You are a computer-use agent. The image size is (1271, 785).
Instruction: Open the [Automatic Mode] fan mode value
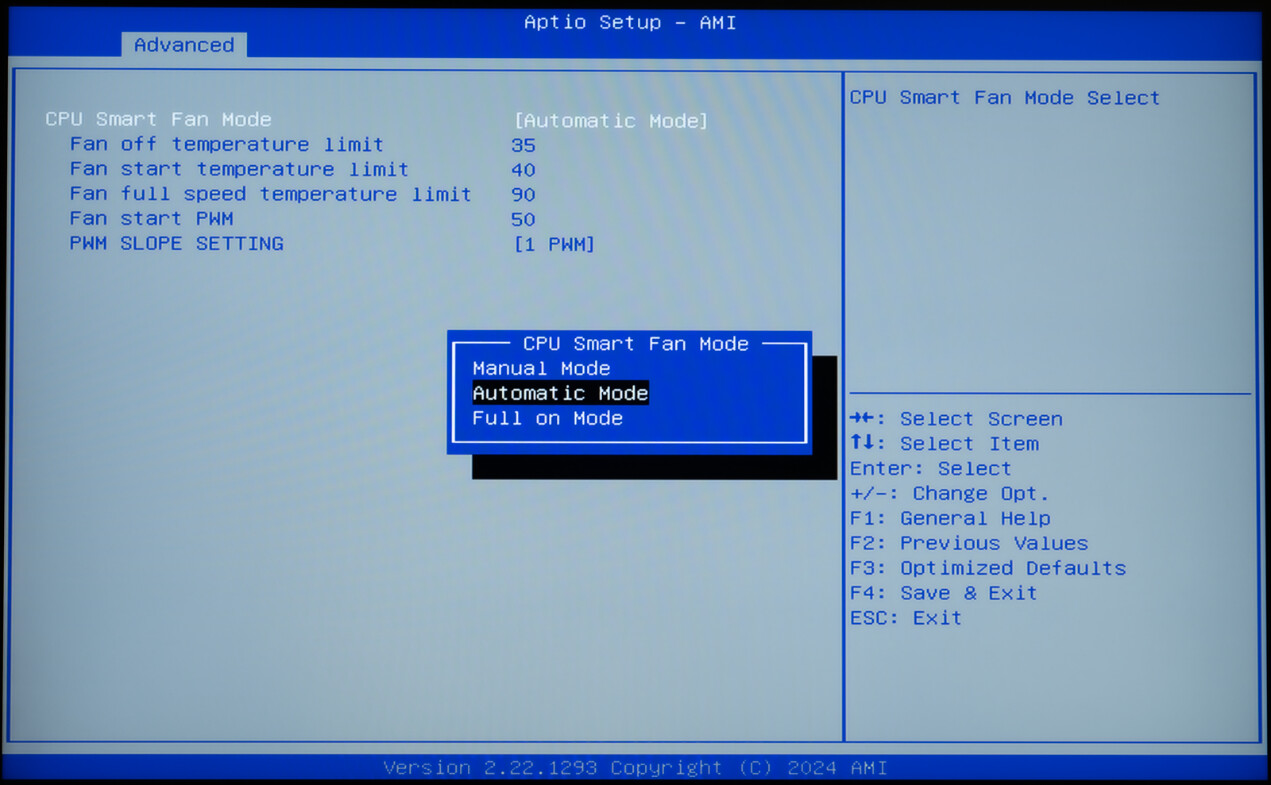pyautogui.click(x=610, y=121)
